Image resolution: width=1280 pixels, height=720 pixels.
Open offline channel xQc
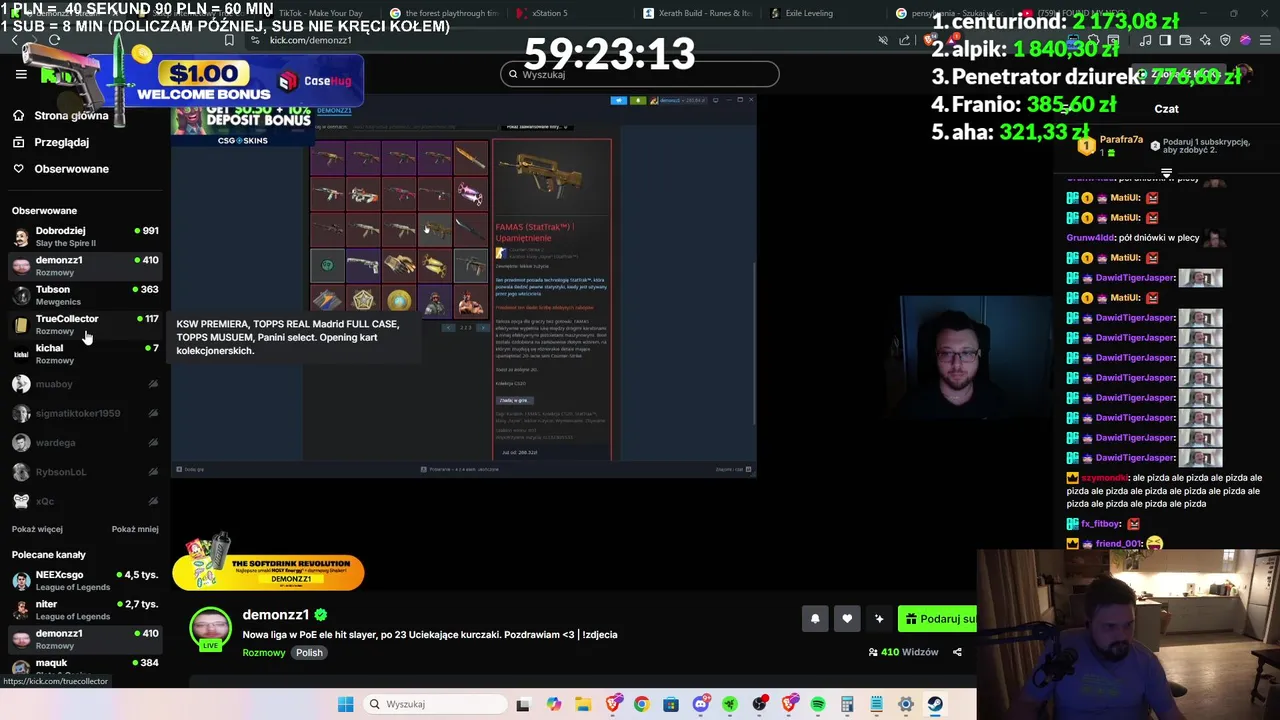pos(85,501)
